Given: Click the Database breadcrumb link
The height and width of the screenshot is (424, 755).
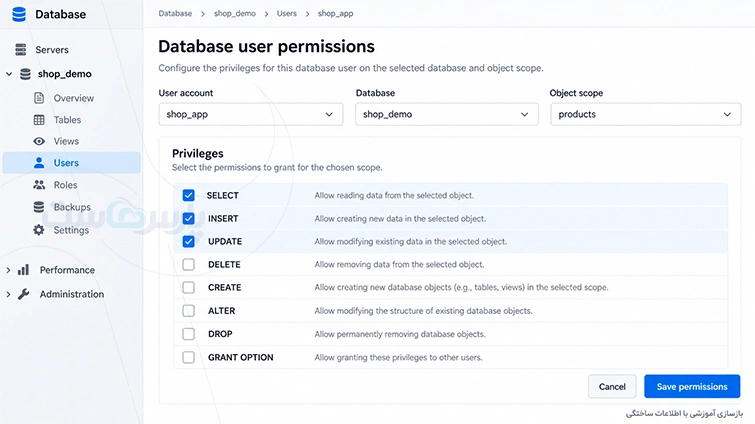Looking at the screenshot, I should [x=175, y=13].
